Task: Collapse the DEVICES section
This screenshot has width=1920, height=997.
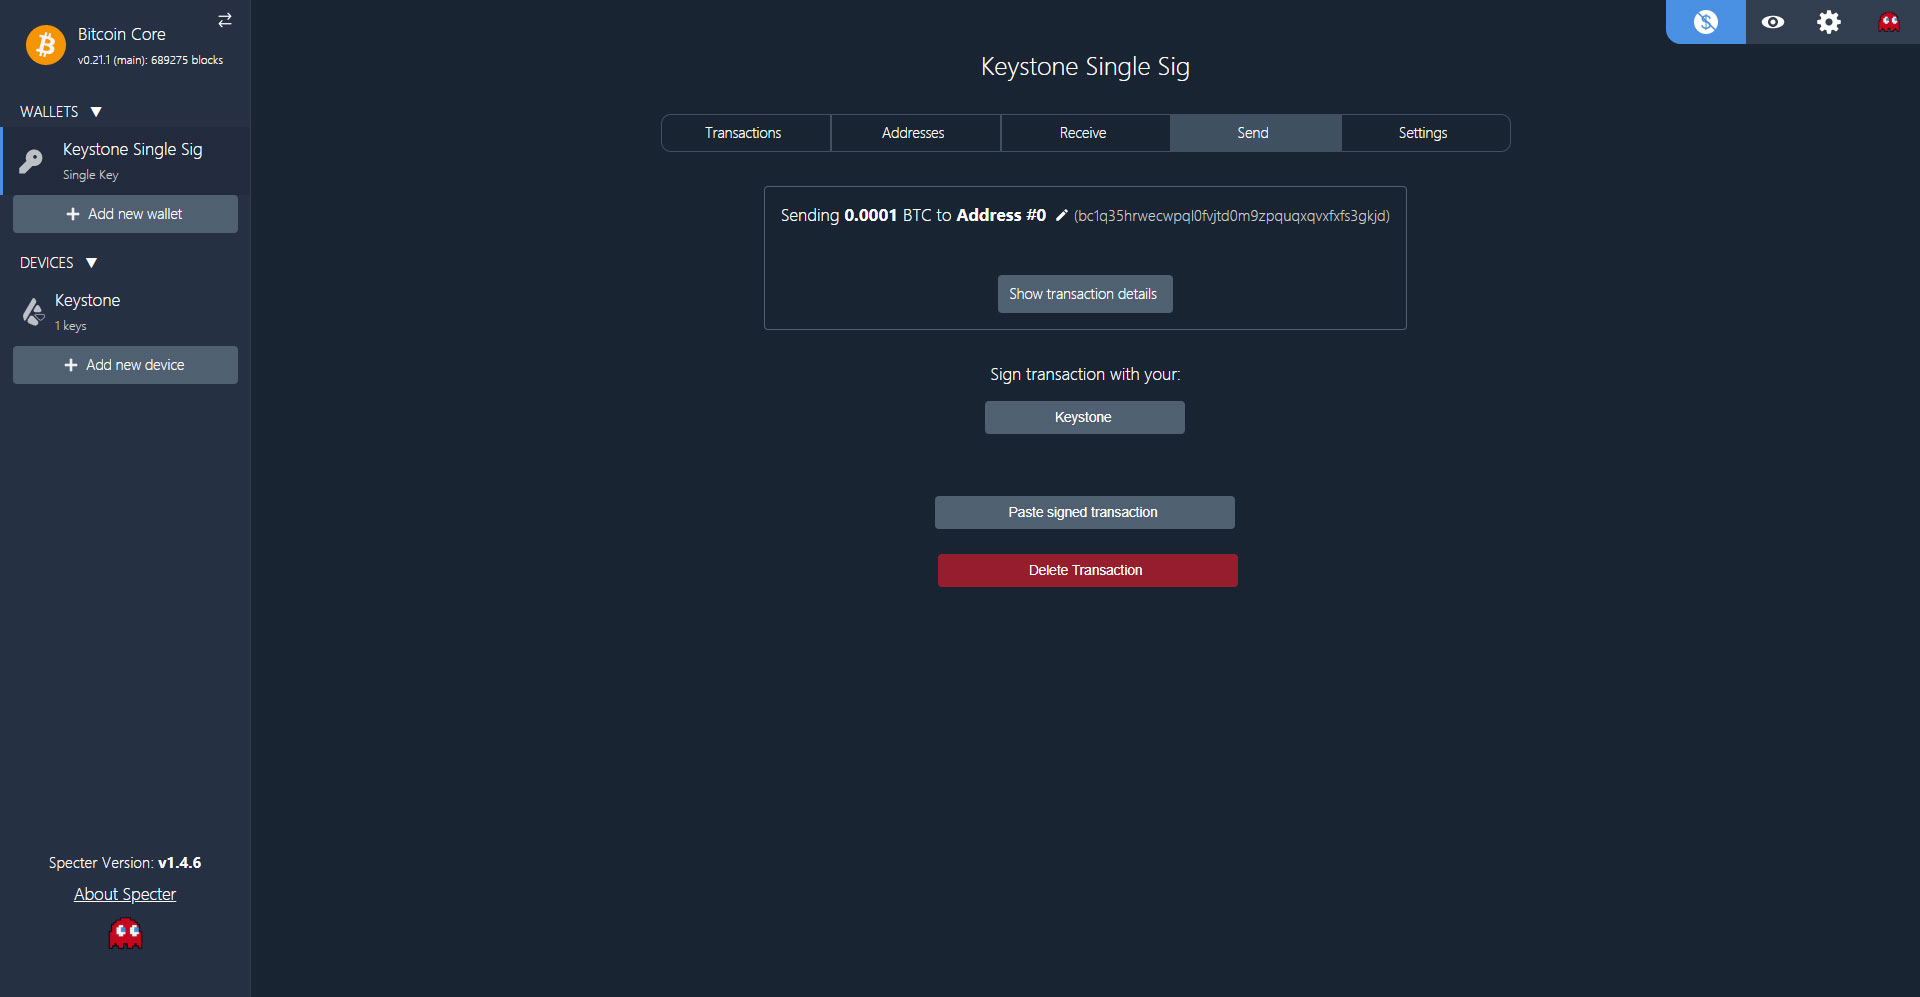Action: tap(91, 262)
